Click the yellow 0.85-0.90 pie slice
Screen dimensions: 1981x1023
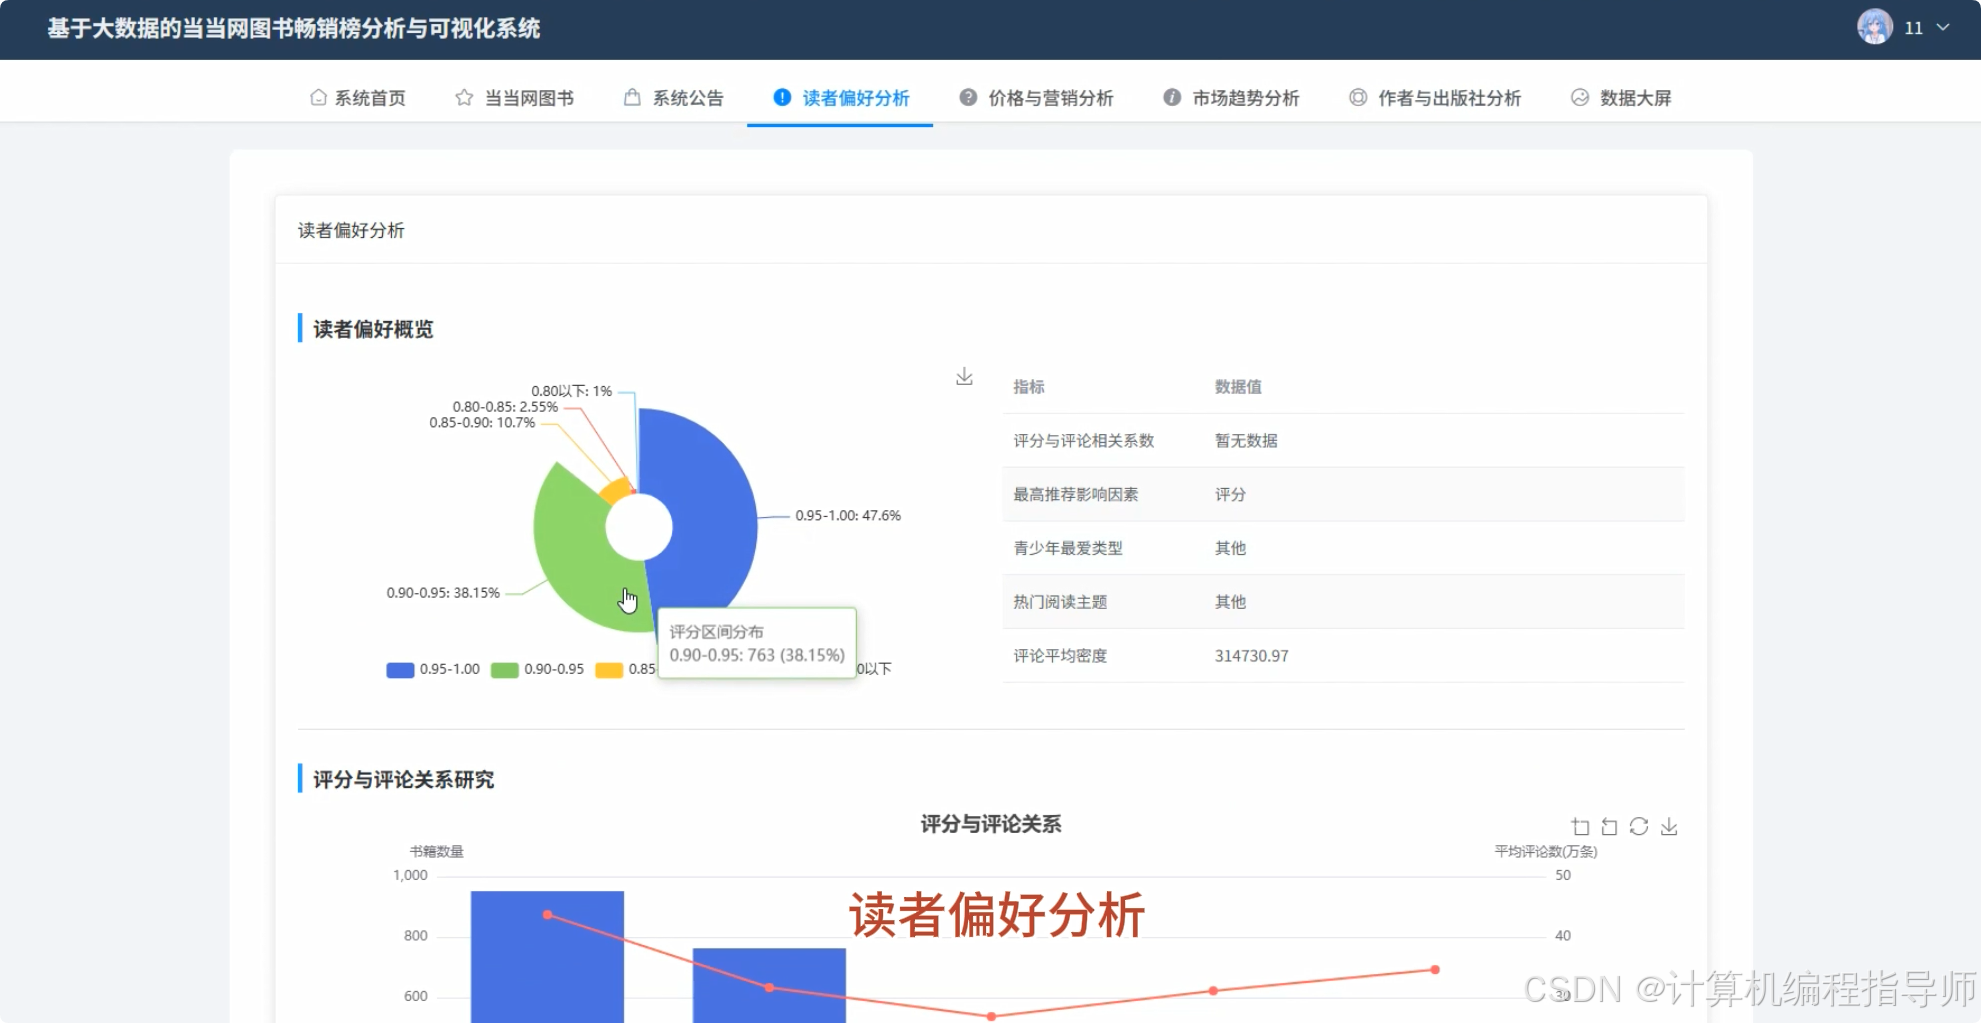pyautogui.click(x=616, y=490)
